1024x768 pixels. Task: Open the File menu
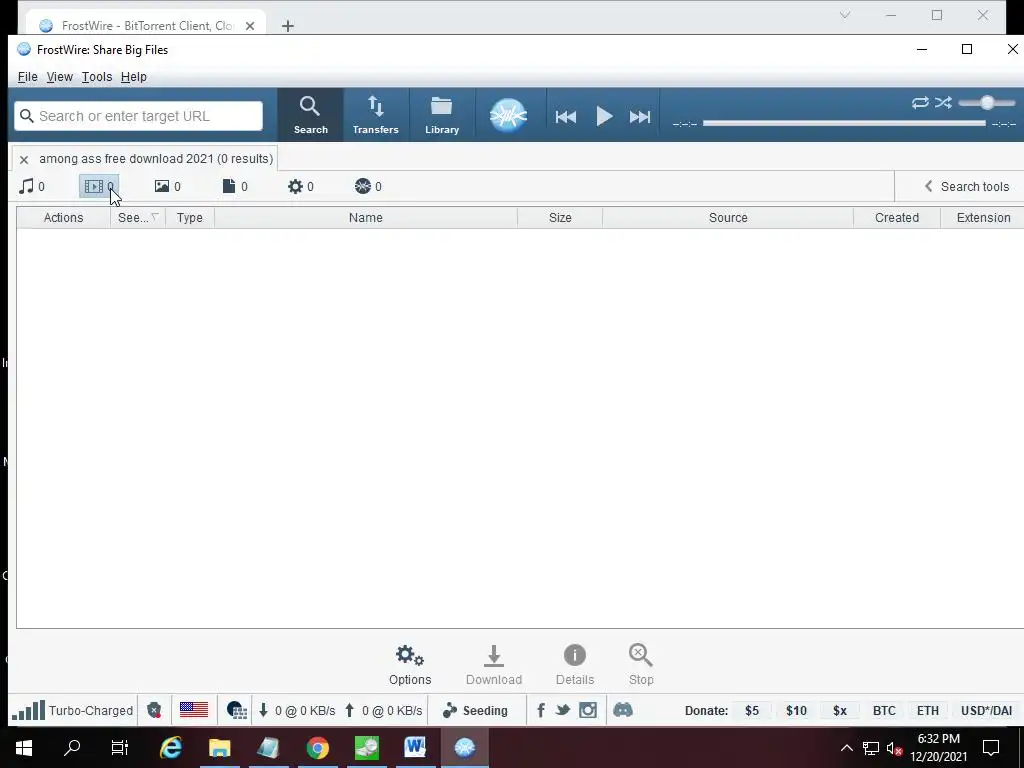point(27,77)
